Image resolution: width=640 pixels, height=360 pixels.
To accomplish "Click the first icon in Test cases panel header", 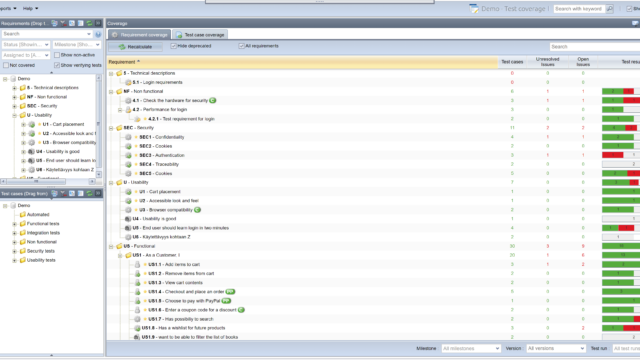I will pyautogui.click(x=54, y=193).
